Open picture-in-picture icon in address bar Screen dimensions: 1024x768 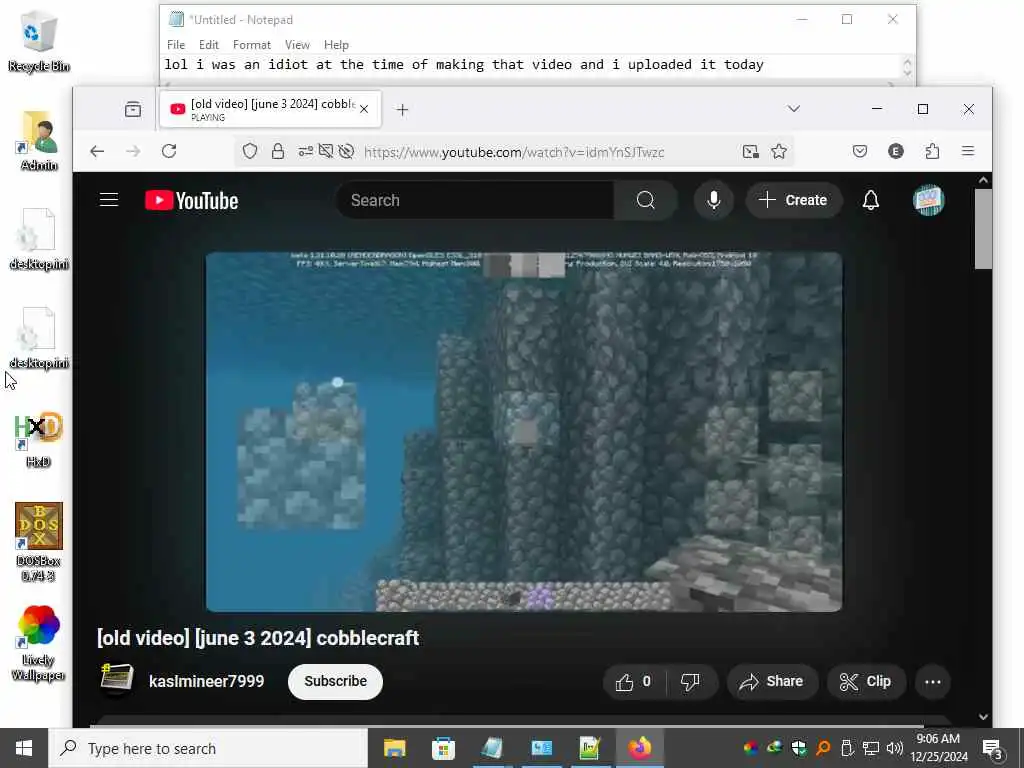750,152
